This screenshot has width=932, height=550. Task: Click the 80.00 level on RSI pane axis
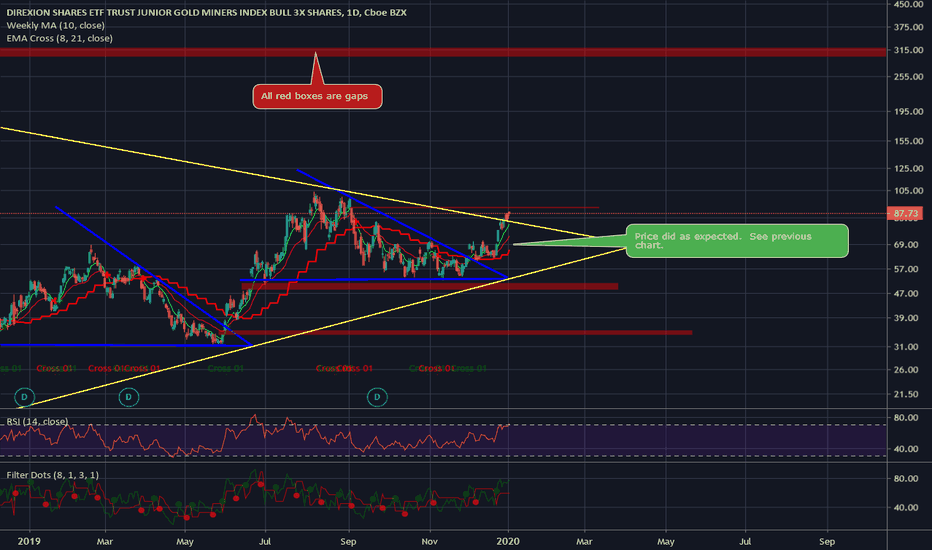pyautogui.click(x=906, y=418)
